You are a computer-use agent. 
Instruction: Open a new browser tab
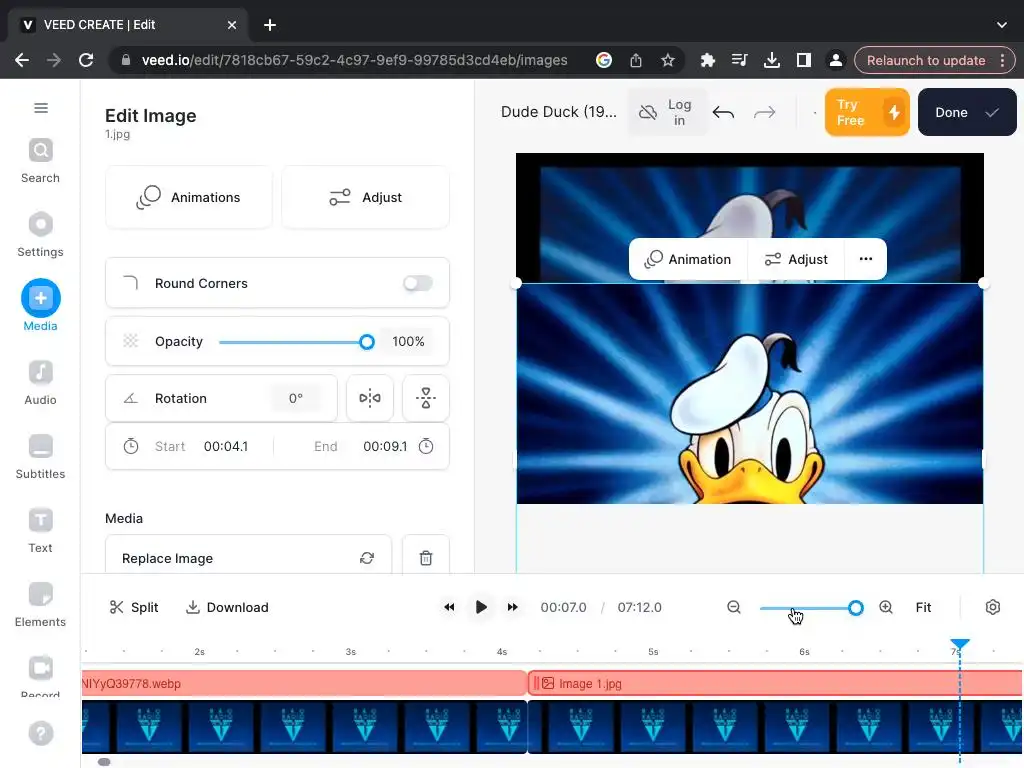tap(270, 25)
